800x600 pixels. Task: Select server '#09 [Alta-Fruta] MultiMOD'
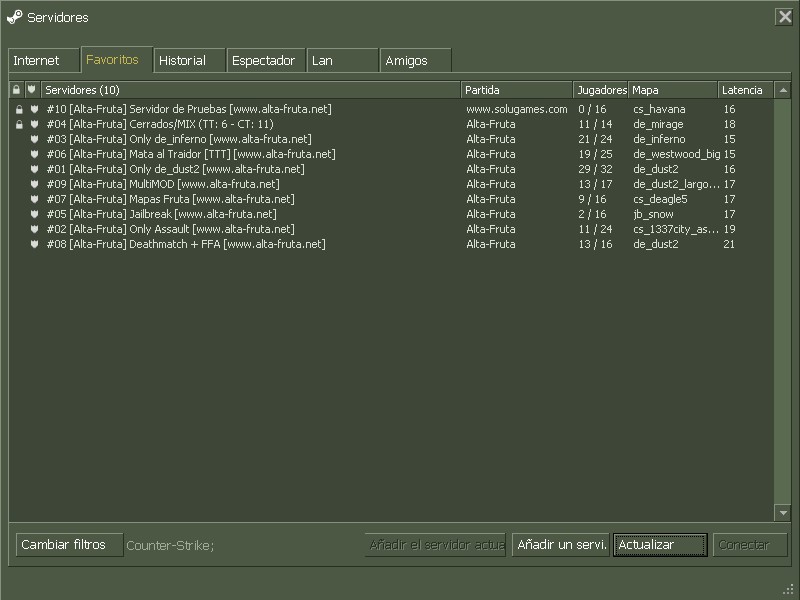tap(391, 184)
